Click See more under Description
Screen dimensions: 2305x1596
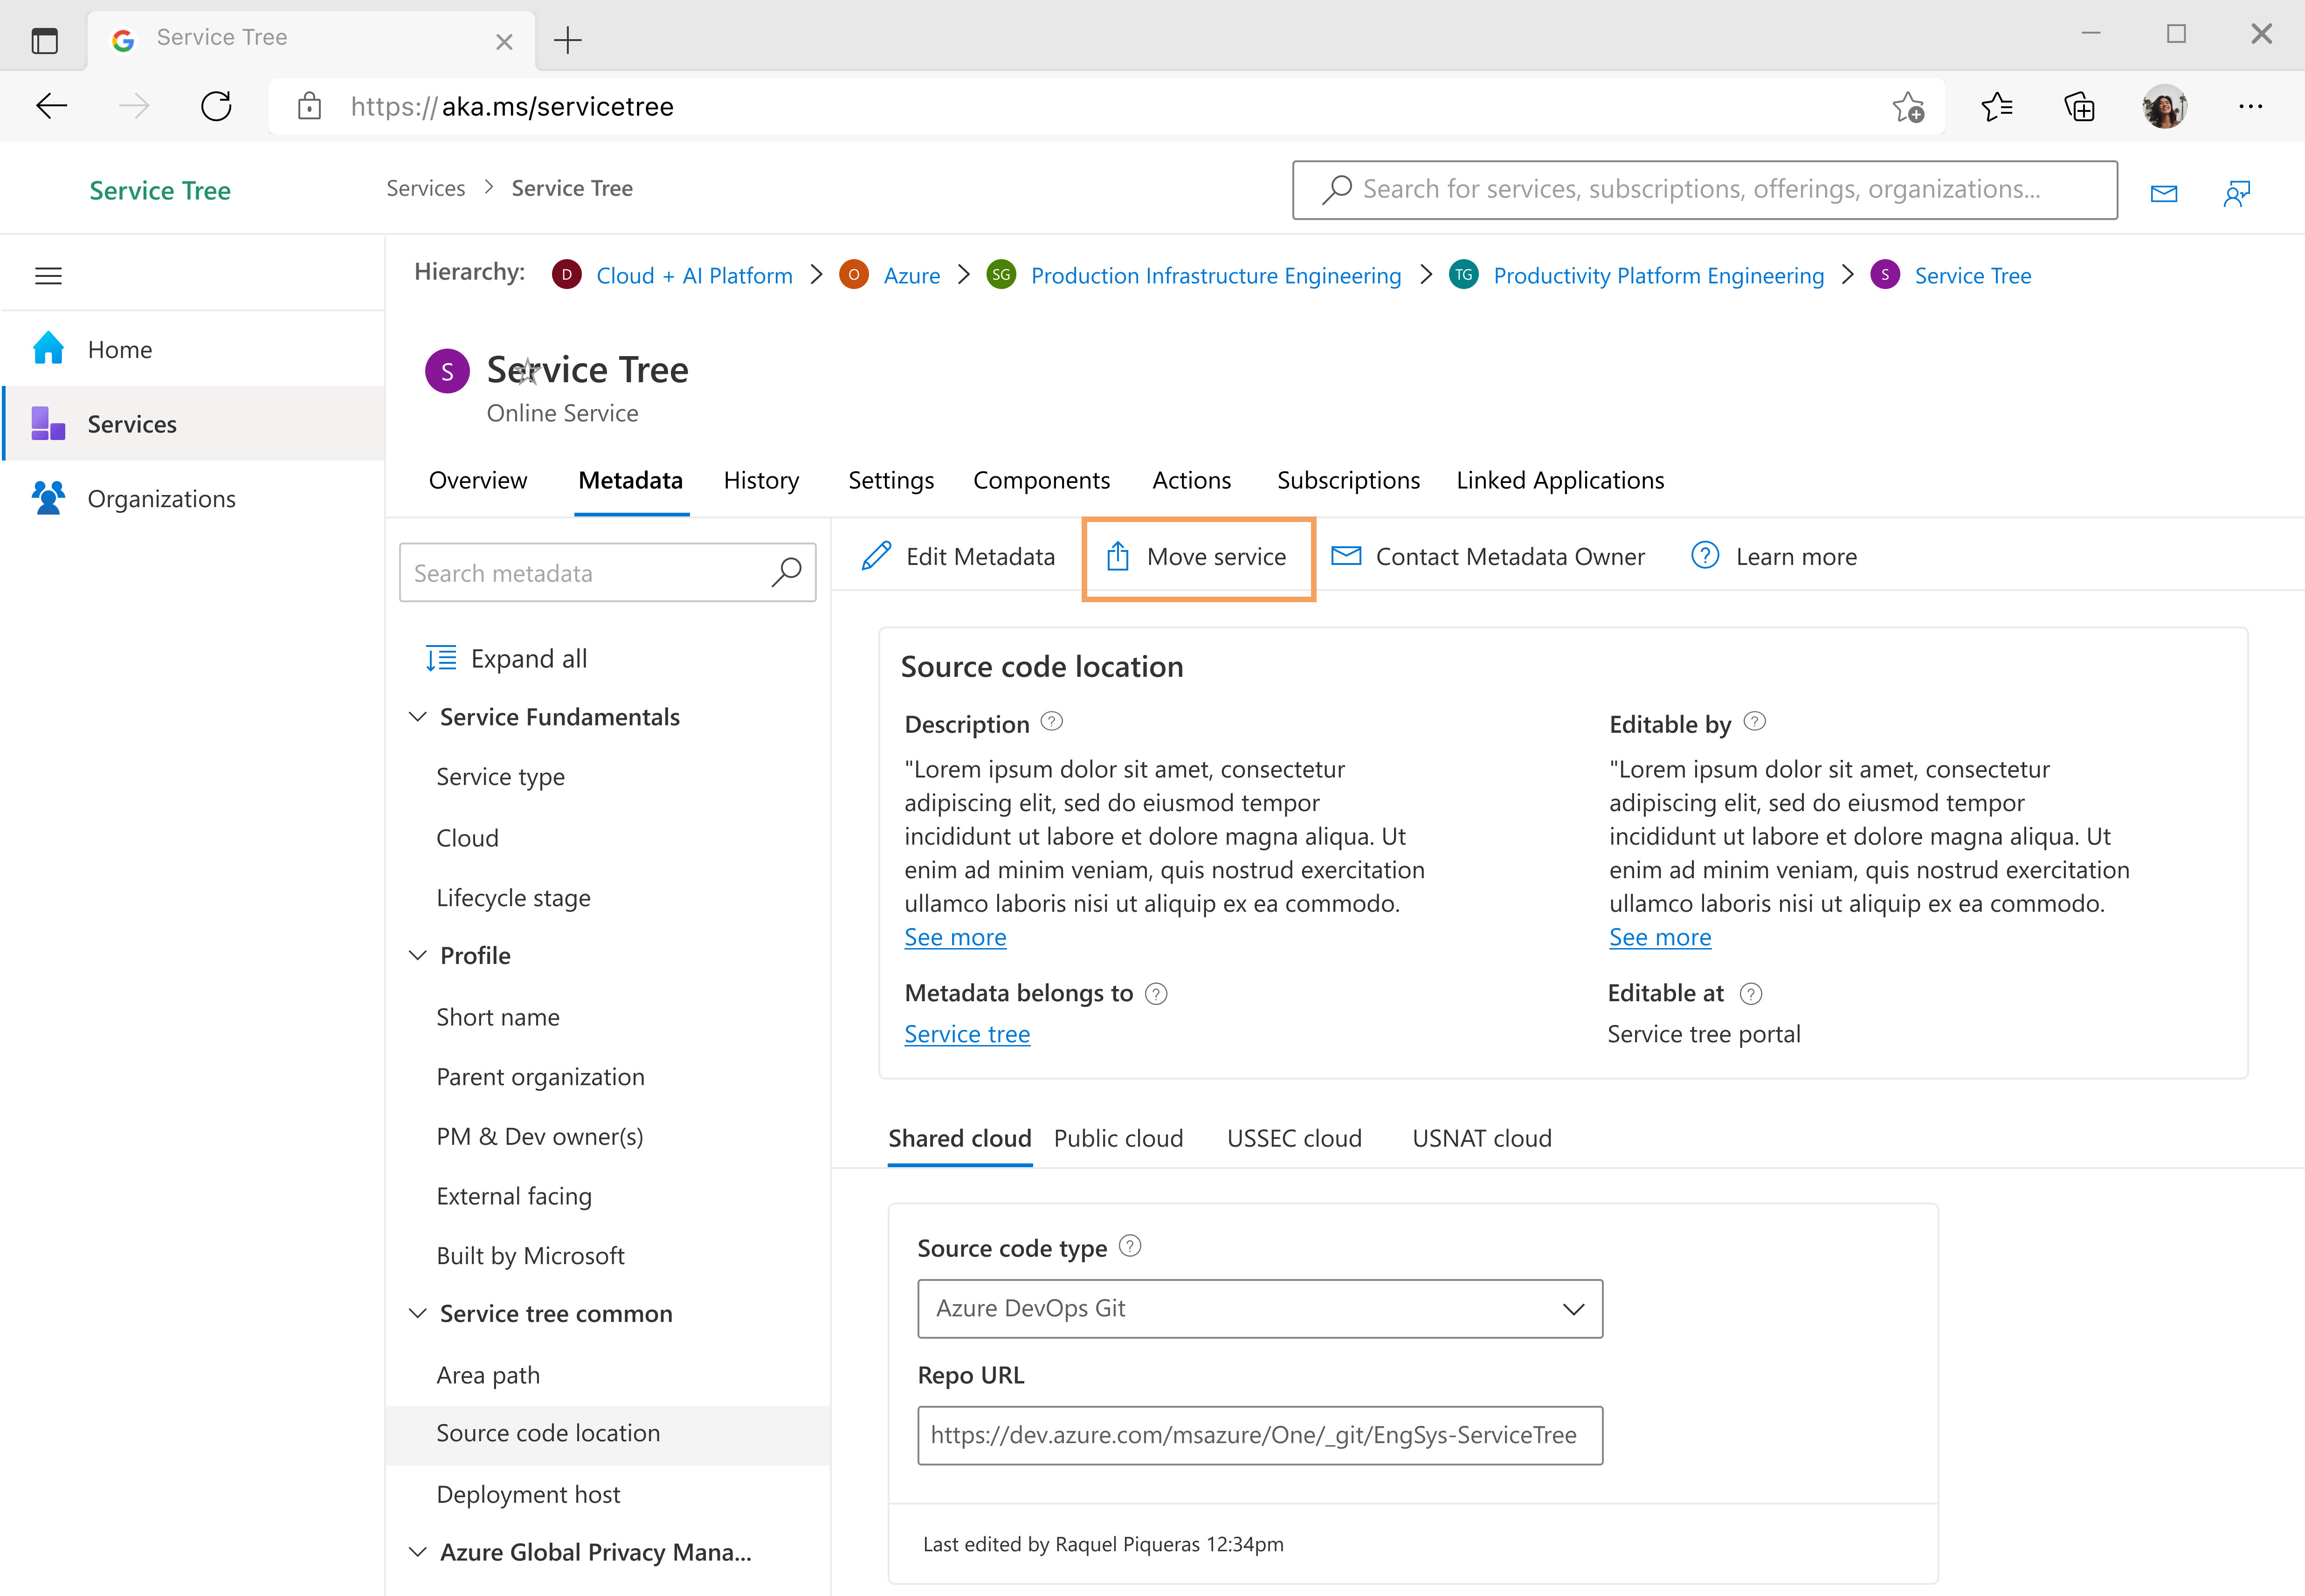pos(955,937)
